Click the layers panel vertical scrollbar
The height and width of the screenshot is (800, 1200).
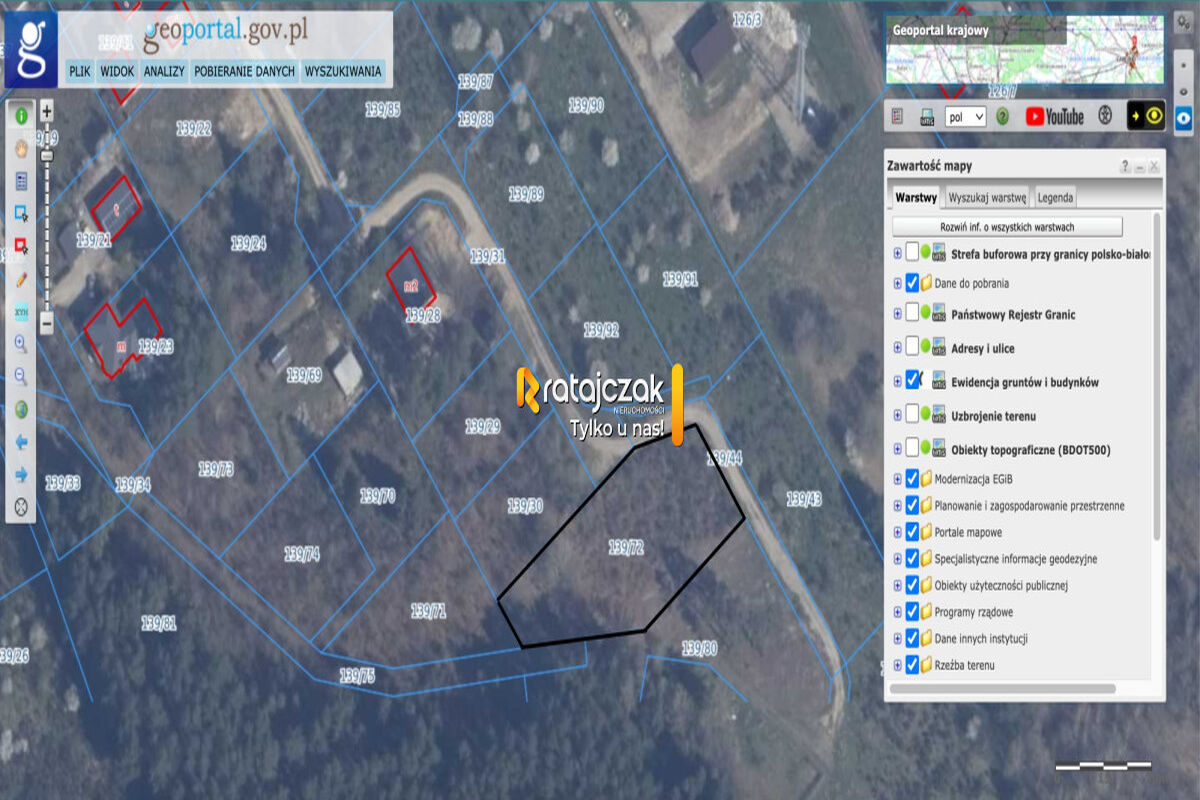point(1158,375)
